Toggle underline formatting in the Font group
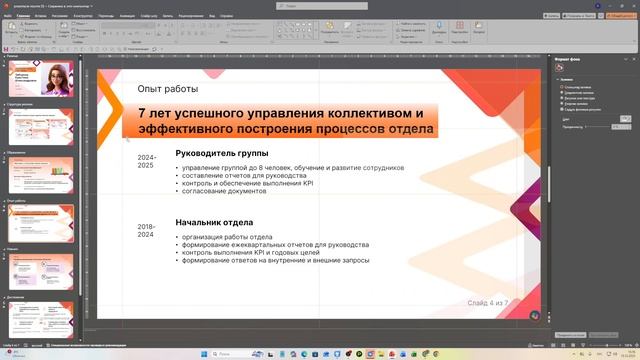Screen dimensions: 640x360 [x=117, y=34]
